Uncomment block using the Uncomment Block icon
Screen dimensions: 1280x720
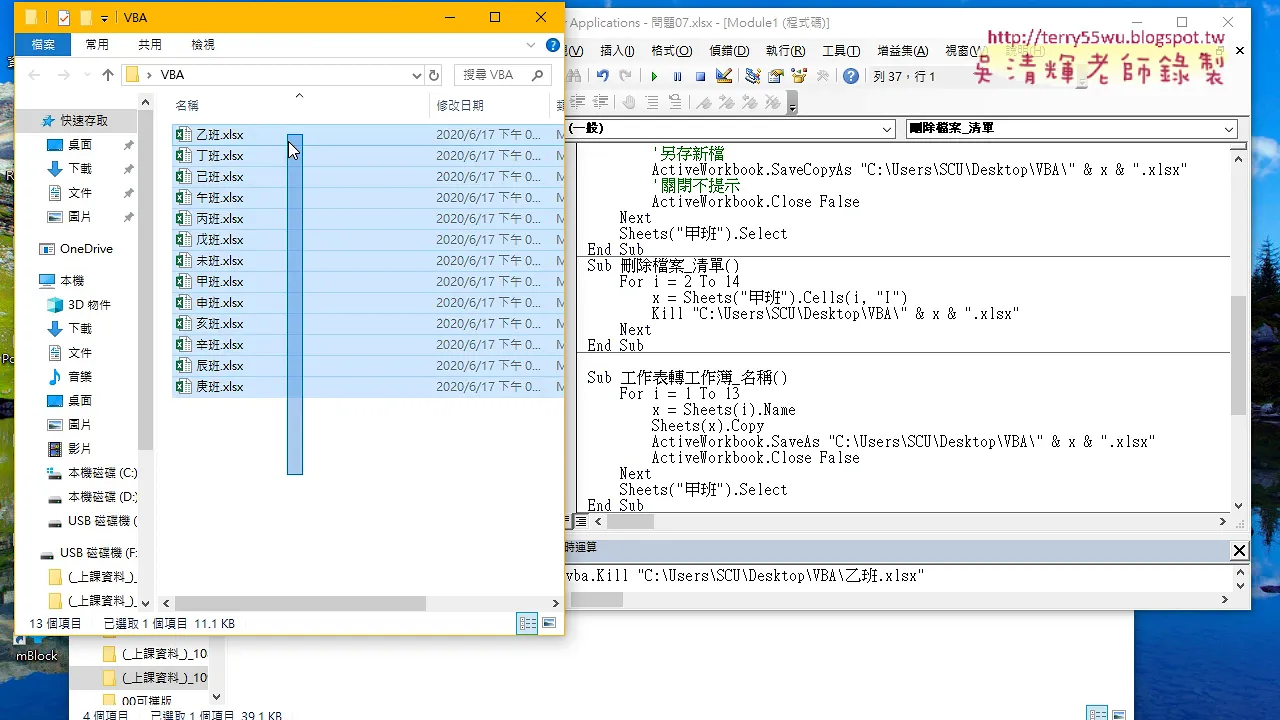(675, 102)
